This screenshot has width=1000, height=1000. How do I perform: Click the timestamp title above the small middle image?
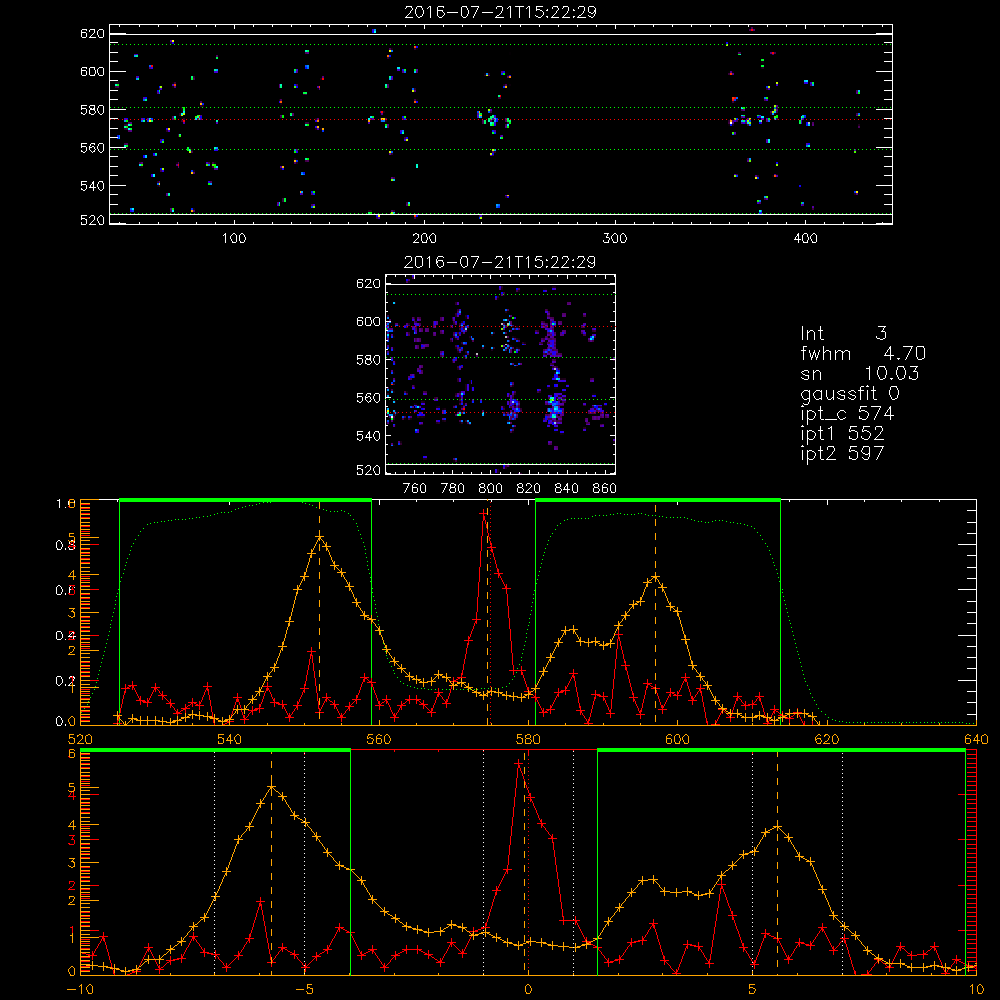500,262
